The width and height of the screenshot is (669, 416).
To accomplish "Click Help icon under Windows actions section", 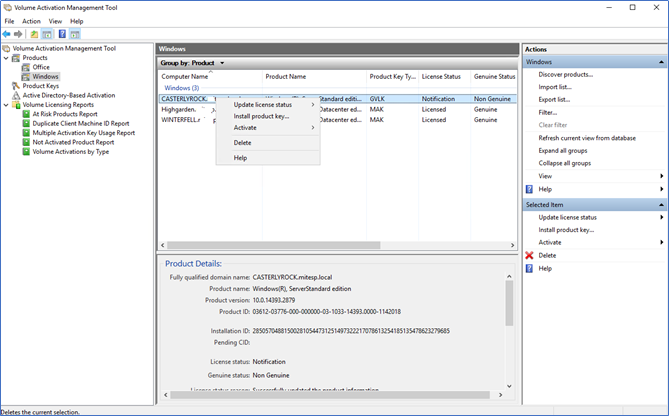I will [x=529, y=189].
